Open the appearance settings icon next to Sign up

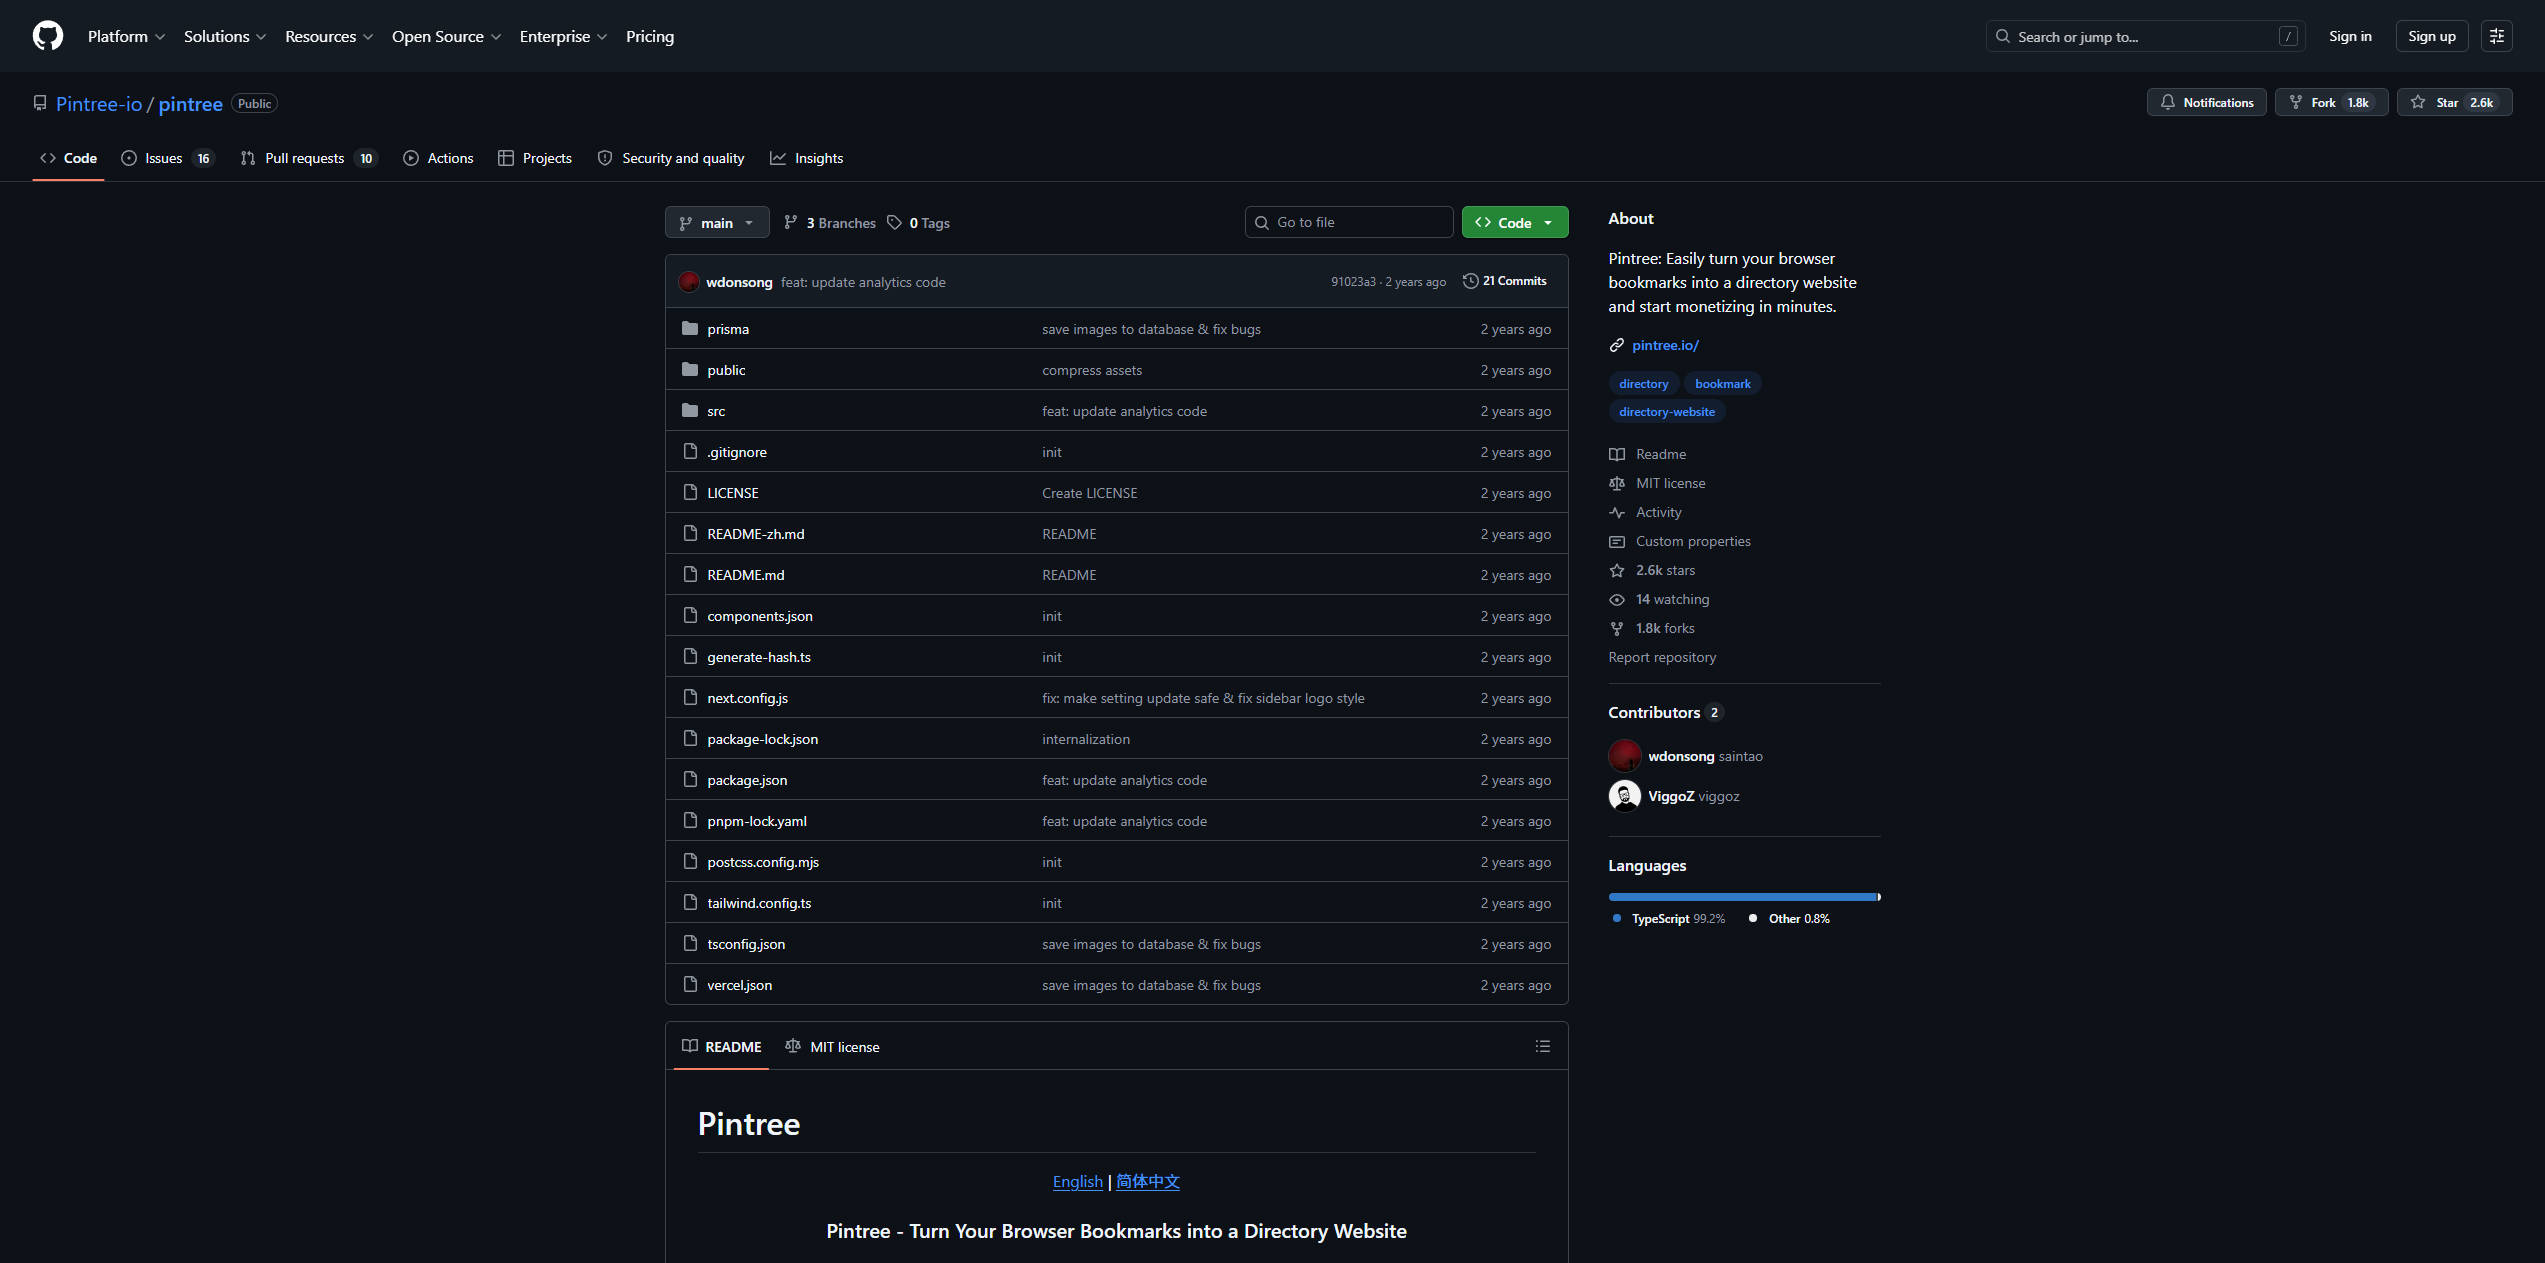pyautogui.click(x=2496, y=36)
